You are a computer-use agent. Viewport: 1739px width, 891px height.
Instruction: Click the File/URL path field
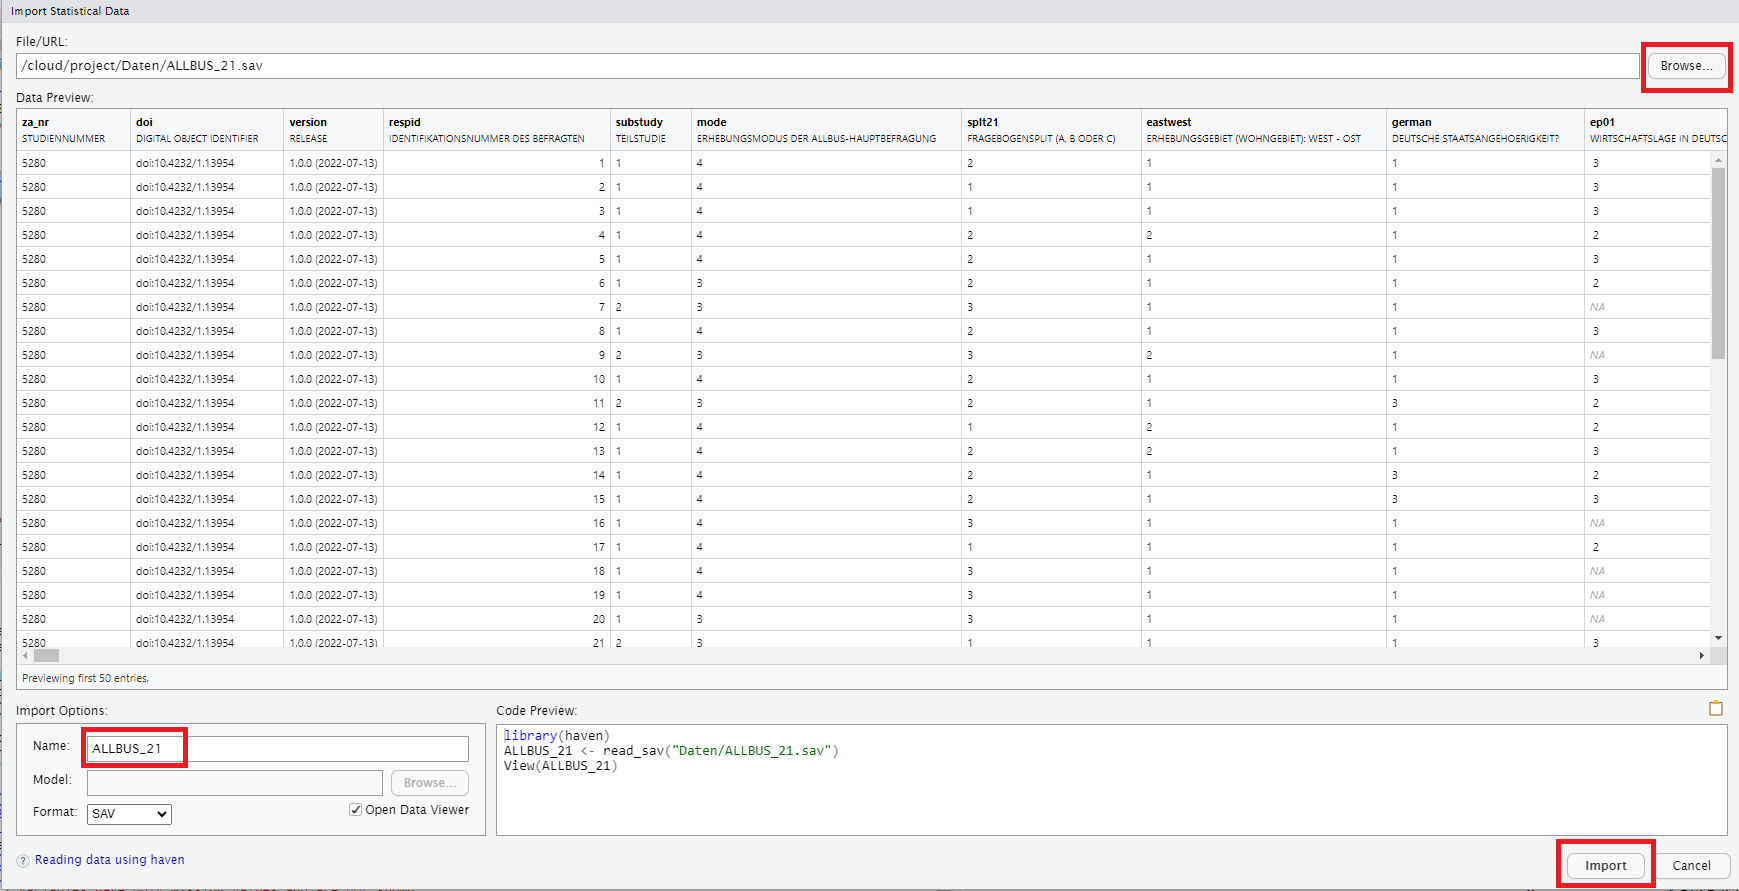pos(826,66)
